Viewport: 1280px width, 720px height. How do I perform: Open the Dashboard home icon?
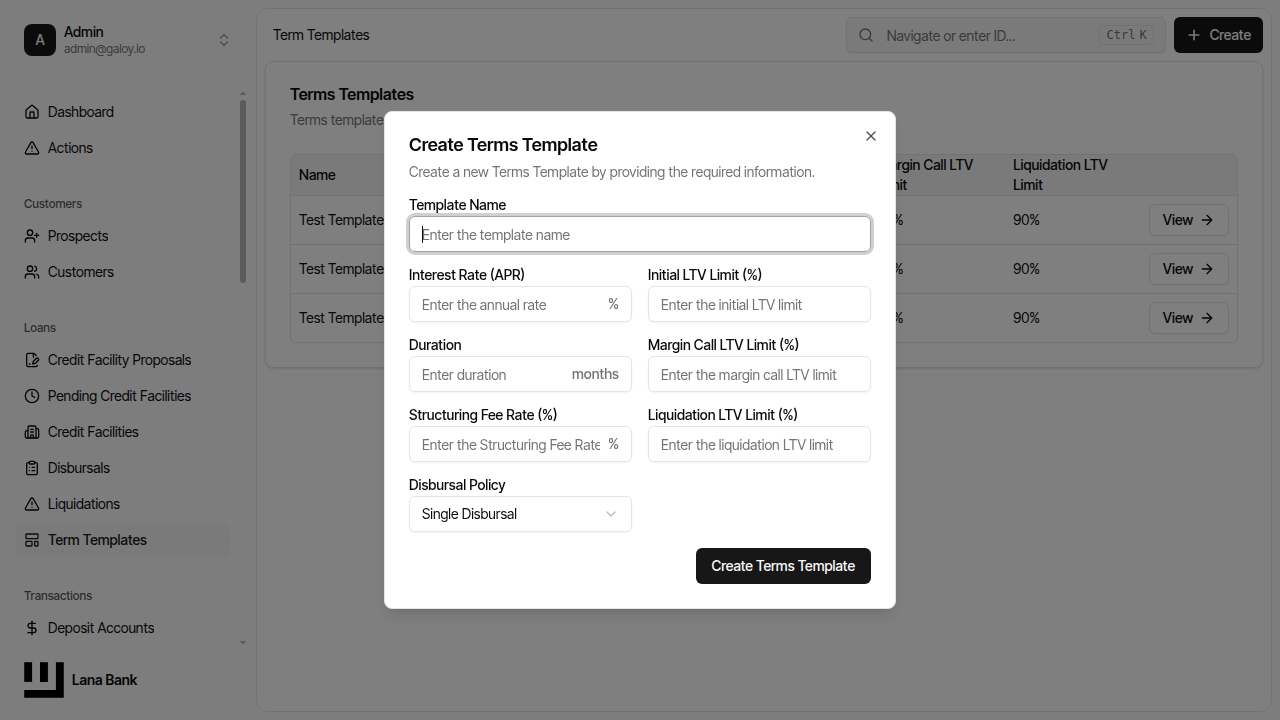pyautogui.click(x=32, y=112)
